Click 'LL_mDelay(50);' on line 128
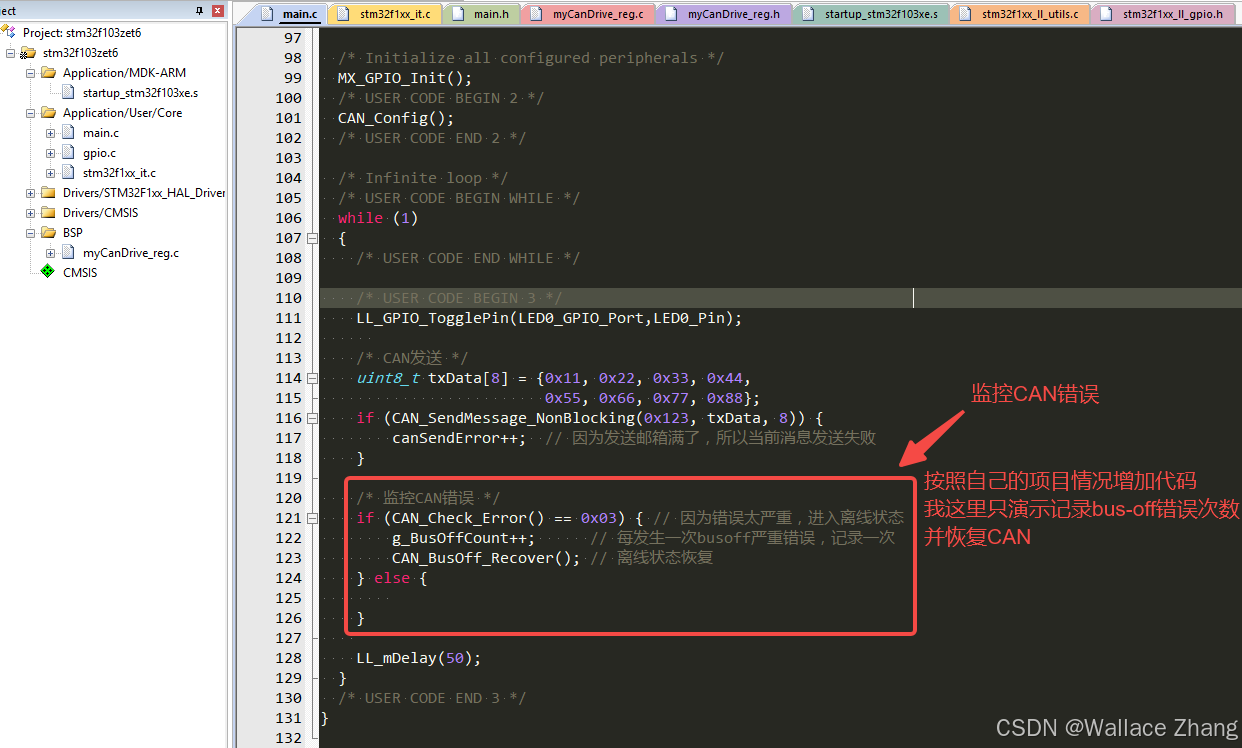This screenshot has width=1242, height=748. tap(419, 658)
